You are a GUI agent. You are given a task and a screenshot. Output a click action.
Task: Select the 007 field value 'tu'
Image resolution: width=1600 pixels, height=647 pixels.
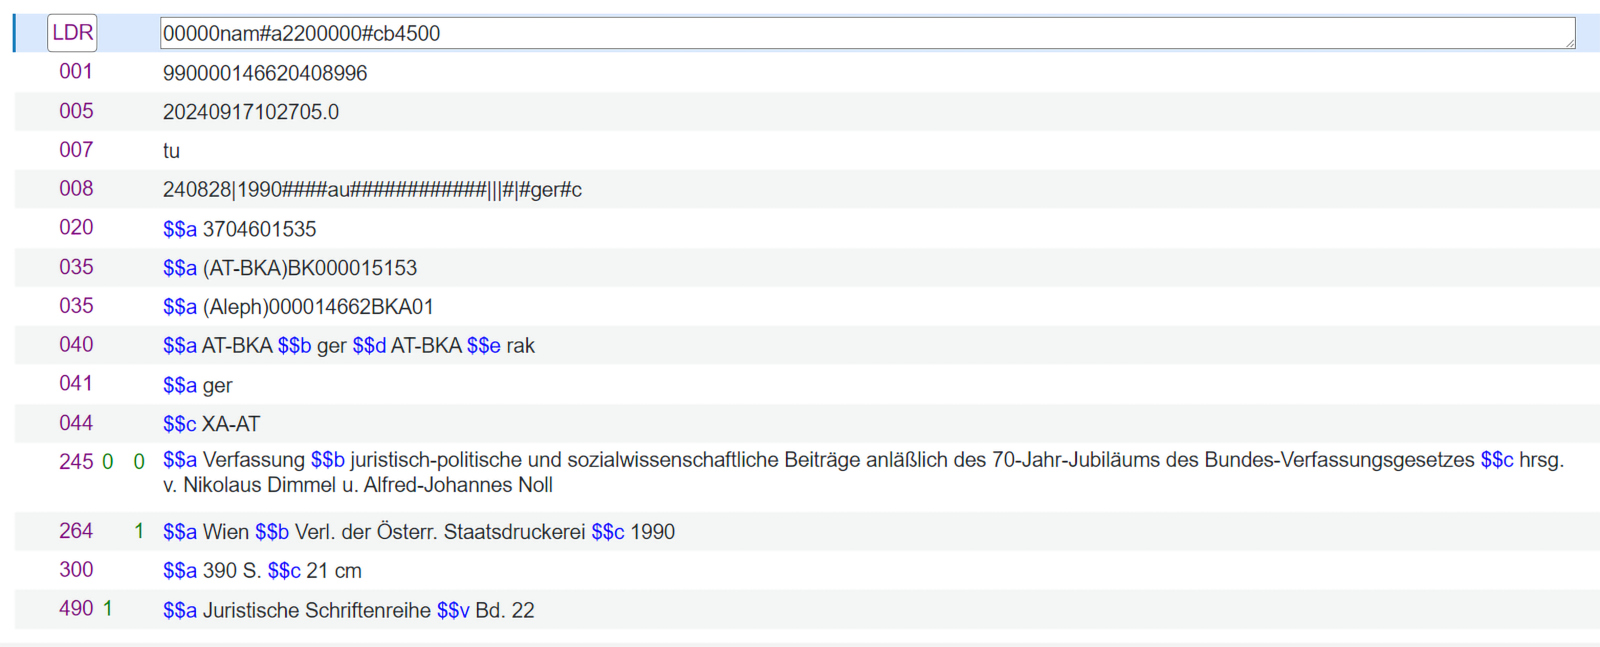(172, 151)
